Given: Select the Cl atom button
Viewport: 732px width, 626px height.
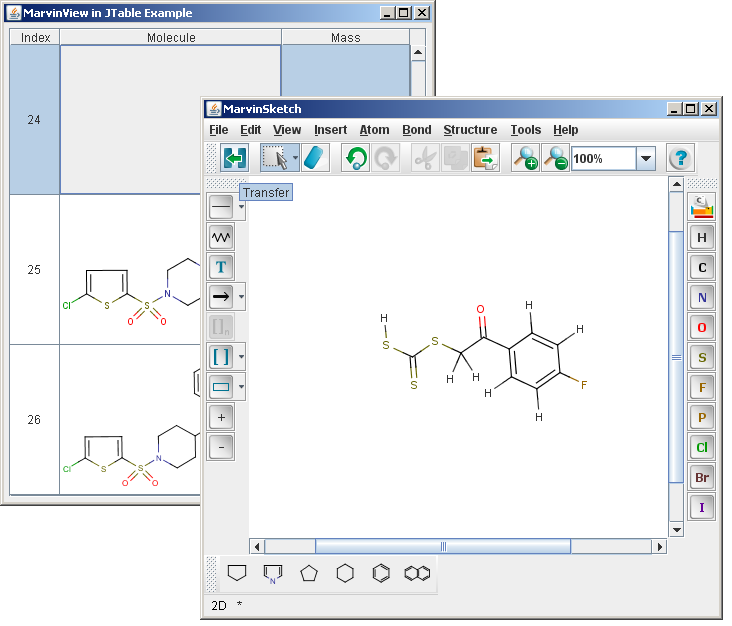Looking at the screenshot, I should click(x=702, y=447).
